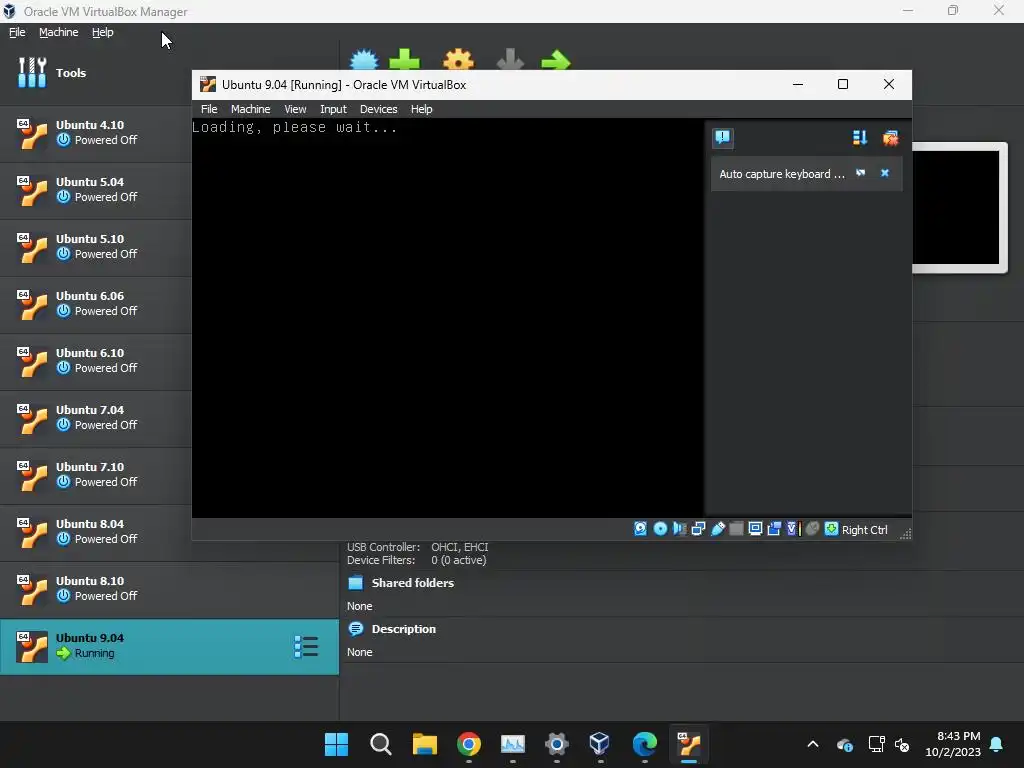Screen dimensions: 1024x768
Task: Open Google Chrome from the taskbar
Action: coord(468,744)
